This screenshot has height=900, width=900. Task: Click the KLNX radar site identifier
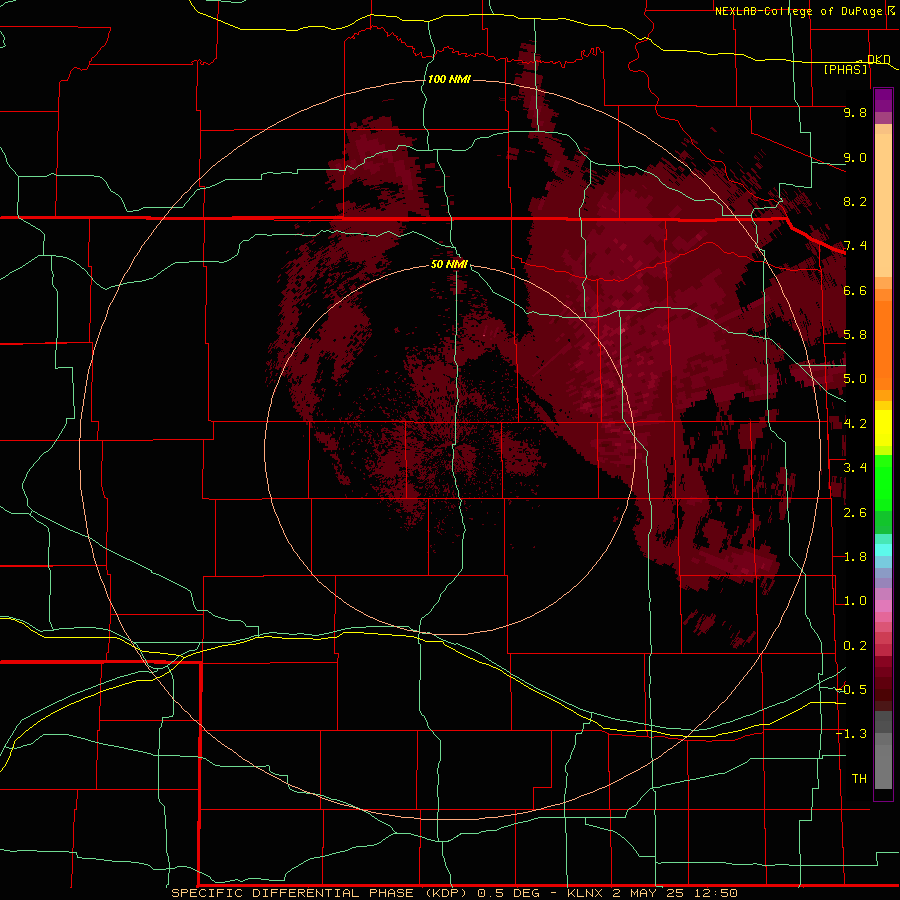(x=585, y=893)
